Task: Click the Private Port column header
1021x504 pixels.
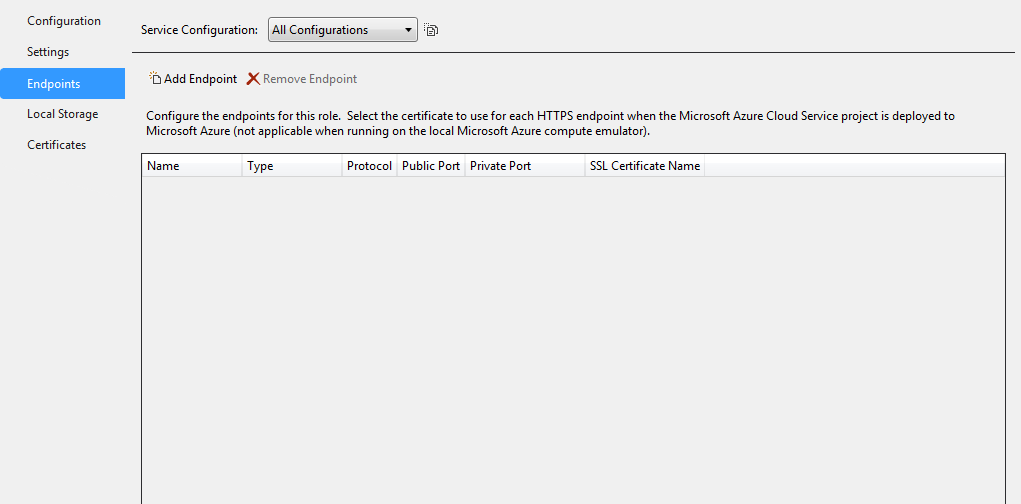Action: [524, 166]
